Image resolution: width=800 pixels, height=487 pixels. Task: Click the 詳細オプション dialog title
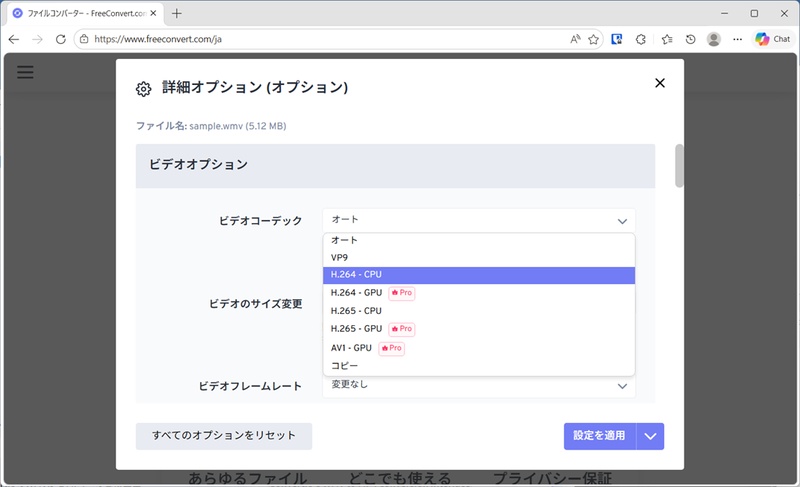[x=255, y=87]
